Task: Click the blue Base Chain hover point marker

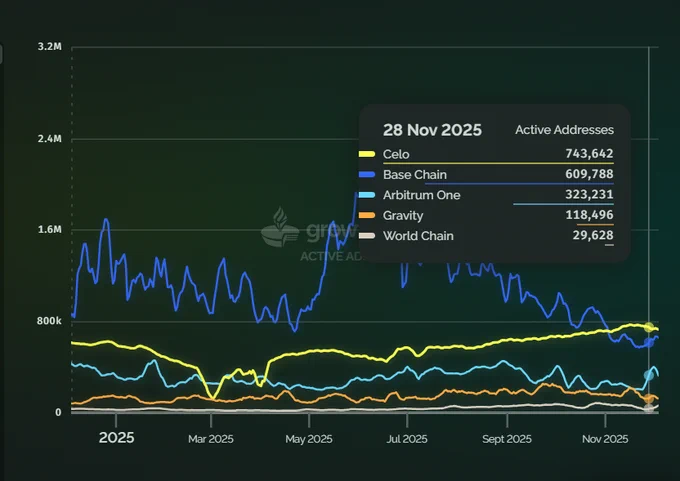Action: pos(649,343)
